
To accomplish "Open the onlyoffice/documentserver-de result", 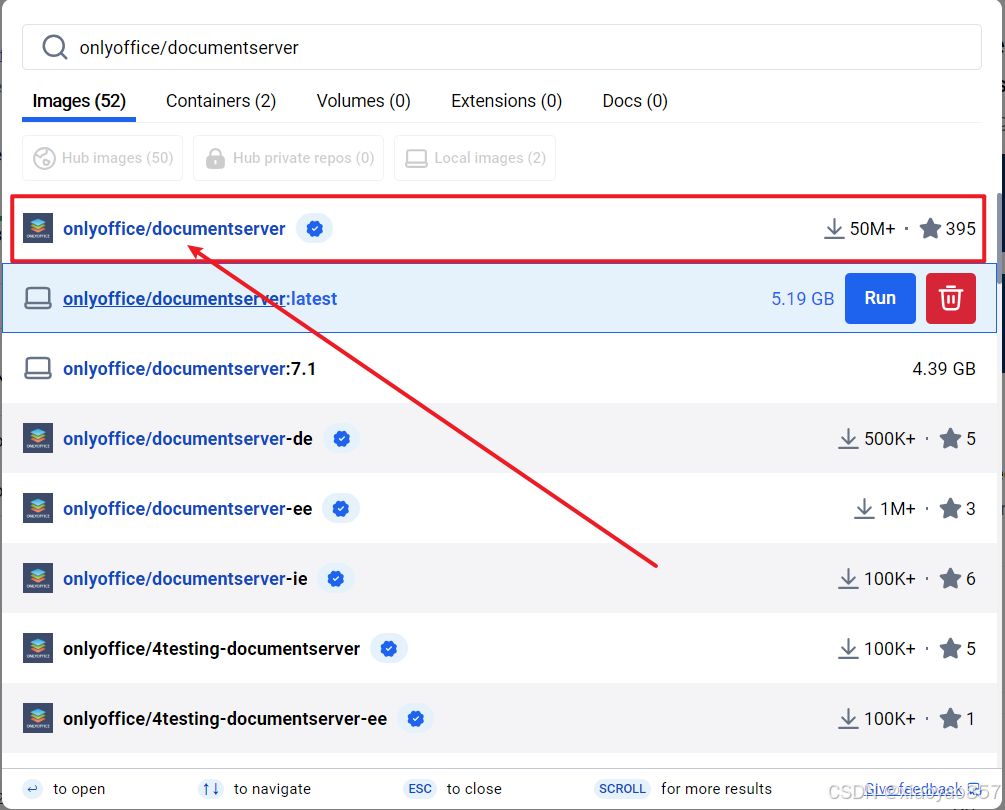I will click(x=188, y=438).
